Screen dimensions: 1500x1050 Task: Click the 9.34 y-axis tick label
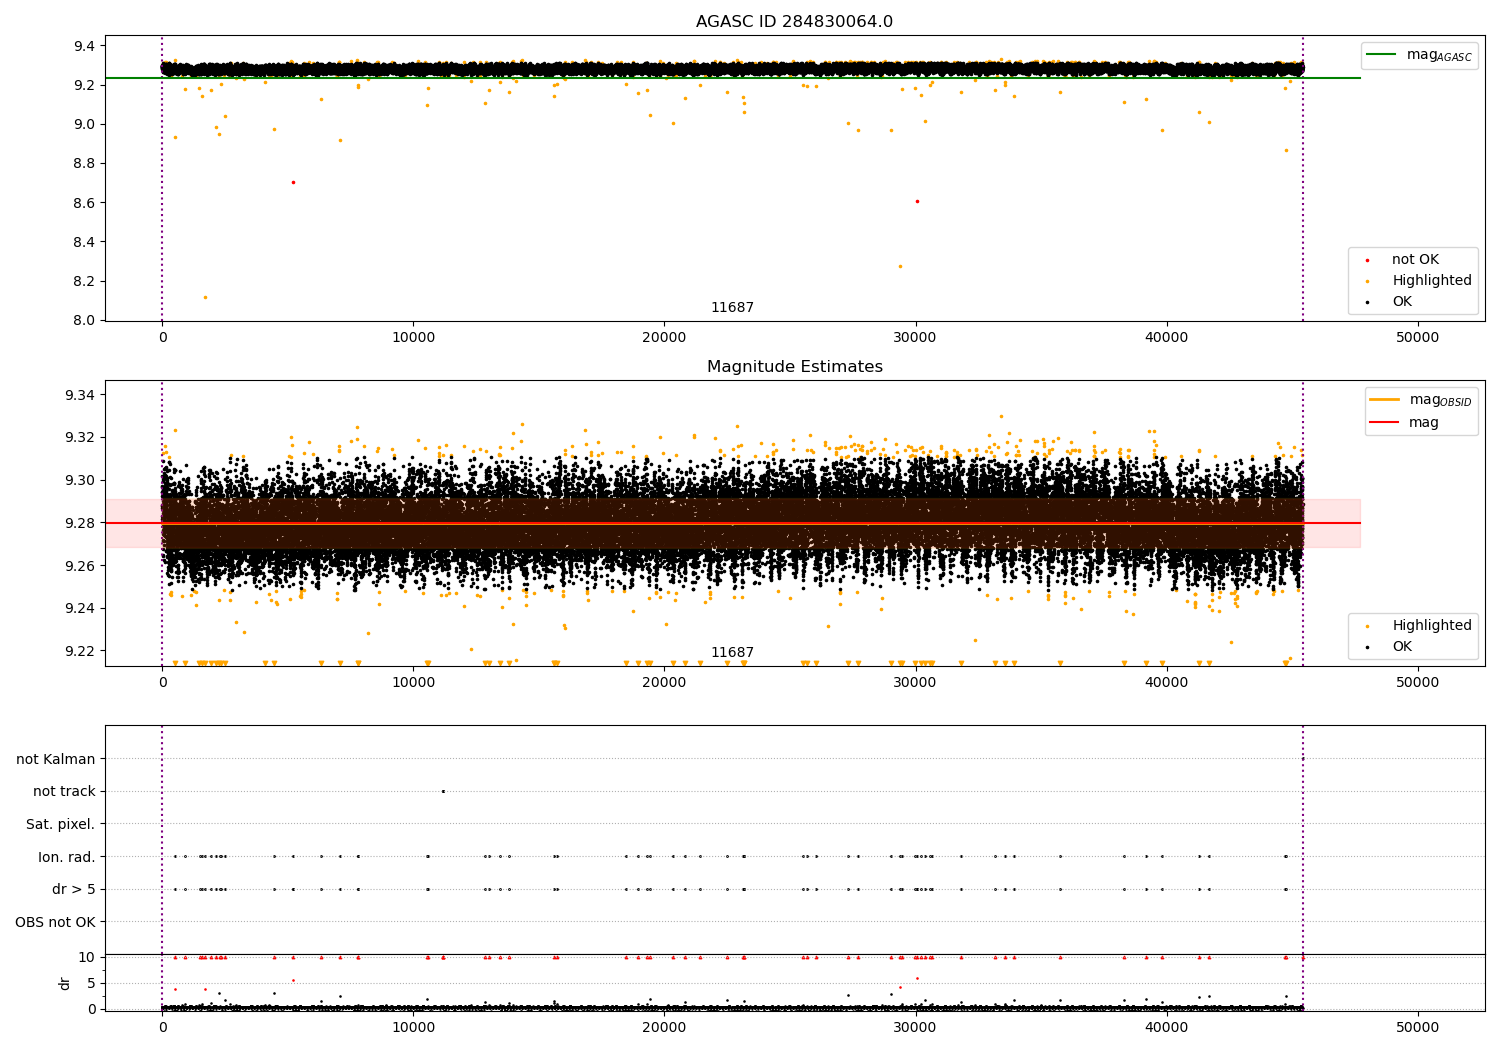(x=80, y=395)
